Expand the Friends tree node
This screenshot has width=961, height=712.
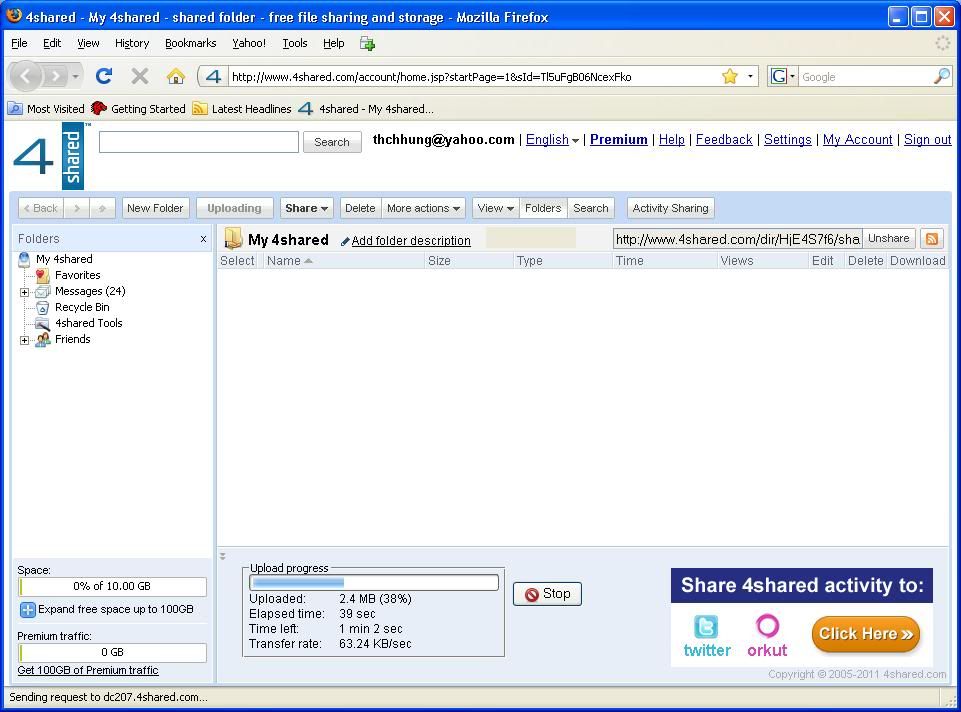pyautogui.click(x=25, y=340)
